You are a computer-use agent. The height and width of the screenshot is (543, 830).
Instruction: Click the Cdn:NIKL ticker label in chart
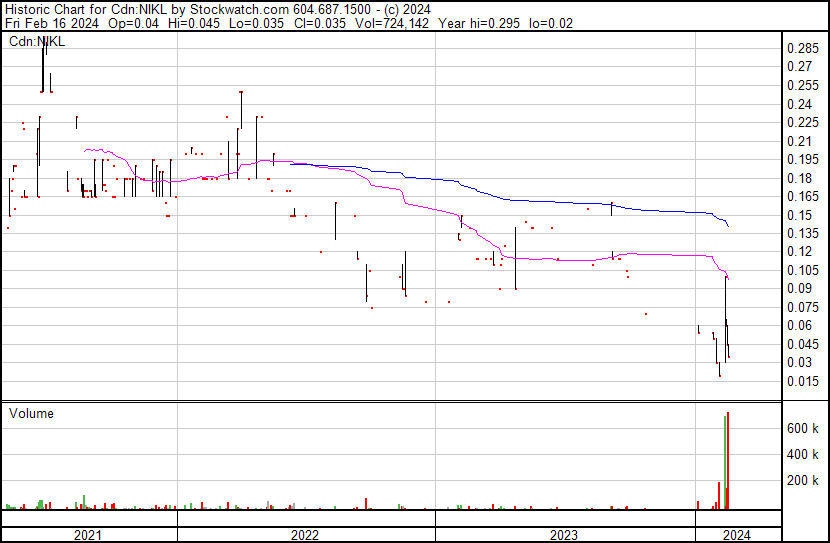point(36,42)
